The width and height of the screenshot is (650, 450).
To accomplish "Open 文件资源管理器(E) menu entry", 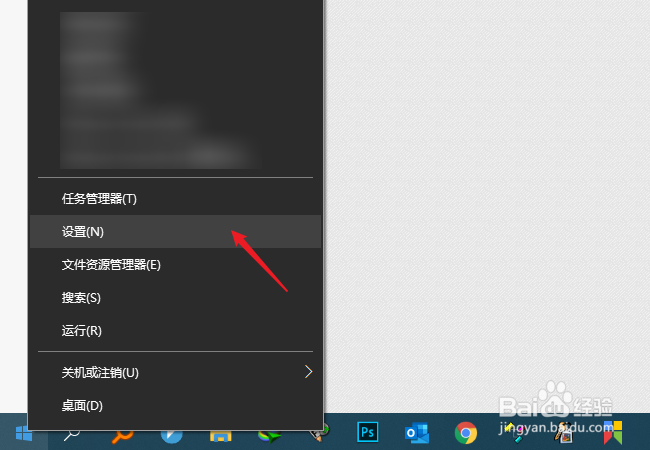I will pos(175,265).
